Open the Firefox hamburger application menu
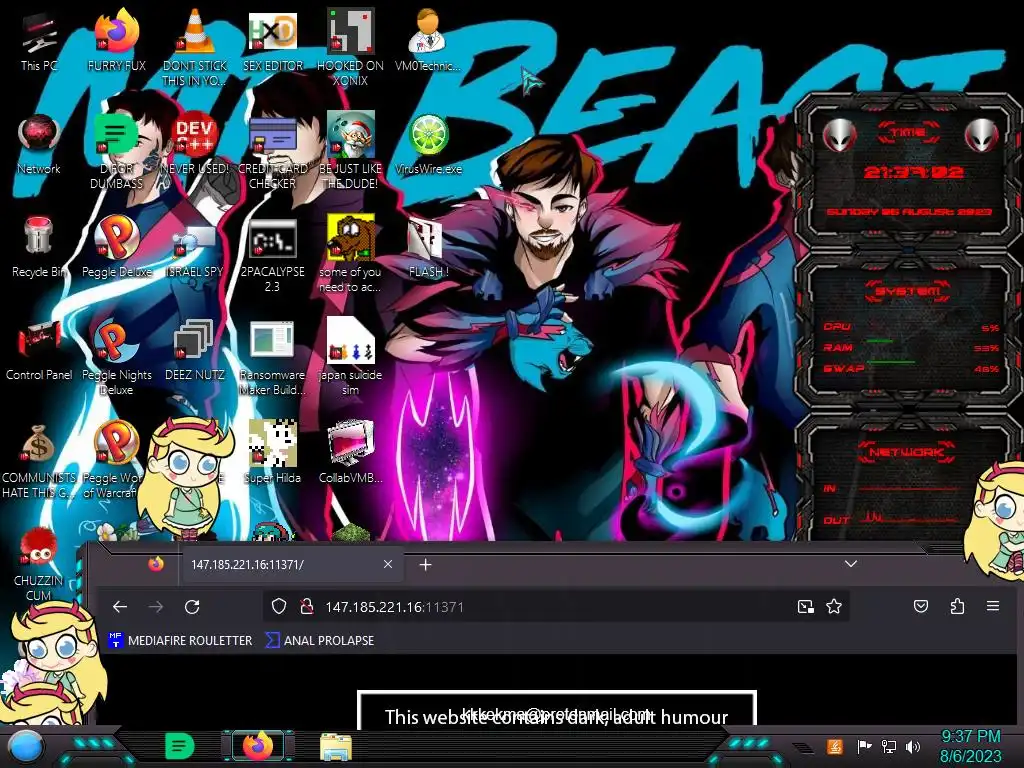The height and width of the screenshot is (768, 1024). click(993, 607)
